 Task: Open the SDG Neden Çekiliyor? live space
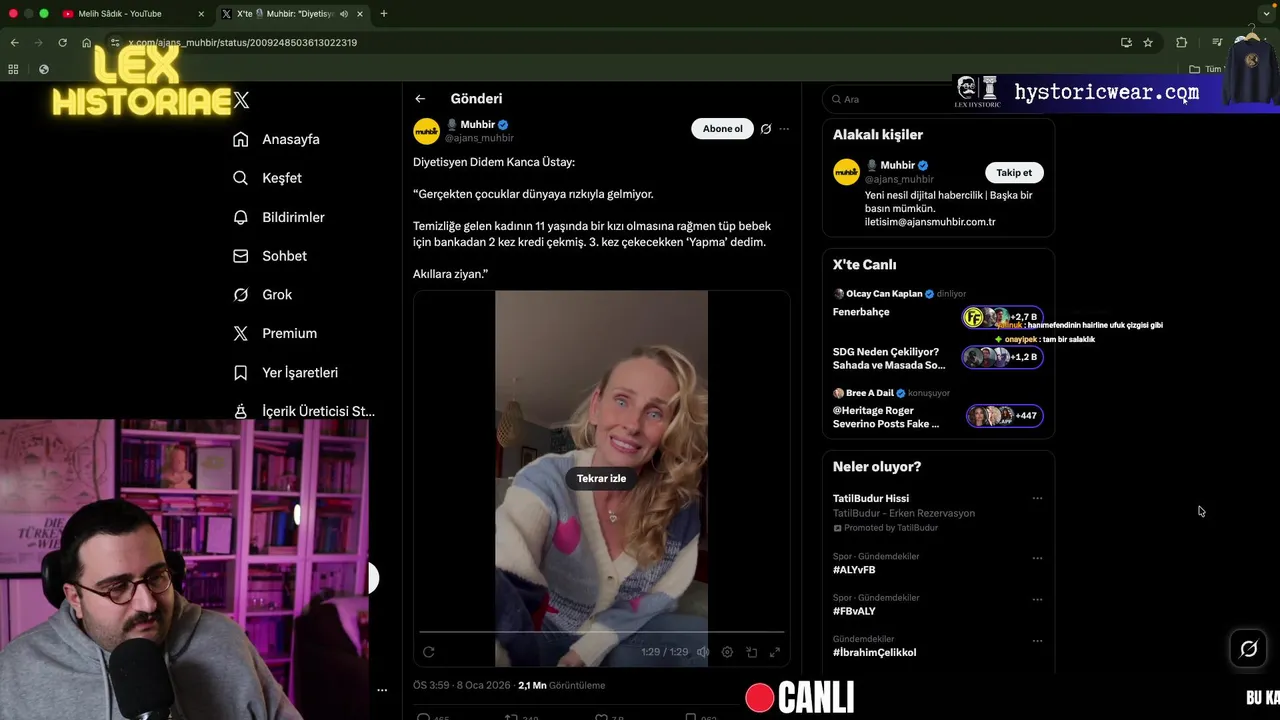pos(889,358)
